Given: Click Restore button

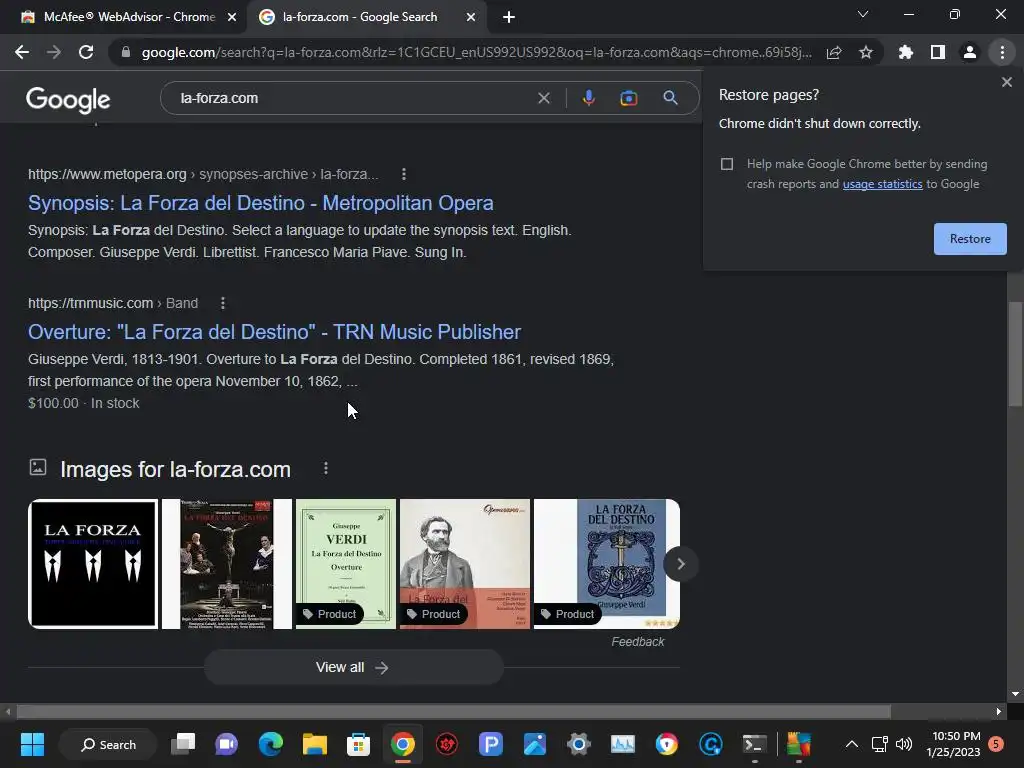Looking at the screenshot, I should pos(970,239).
